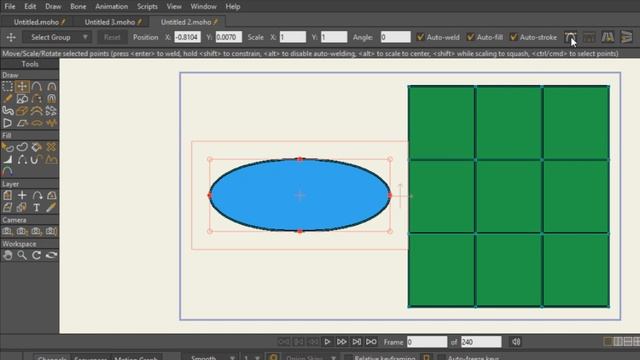Click the Reset button
This screenshot has width=640, height=360.
click(112, 37)
